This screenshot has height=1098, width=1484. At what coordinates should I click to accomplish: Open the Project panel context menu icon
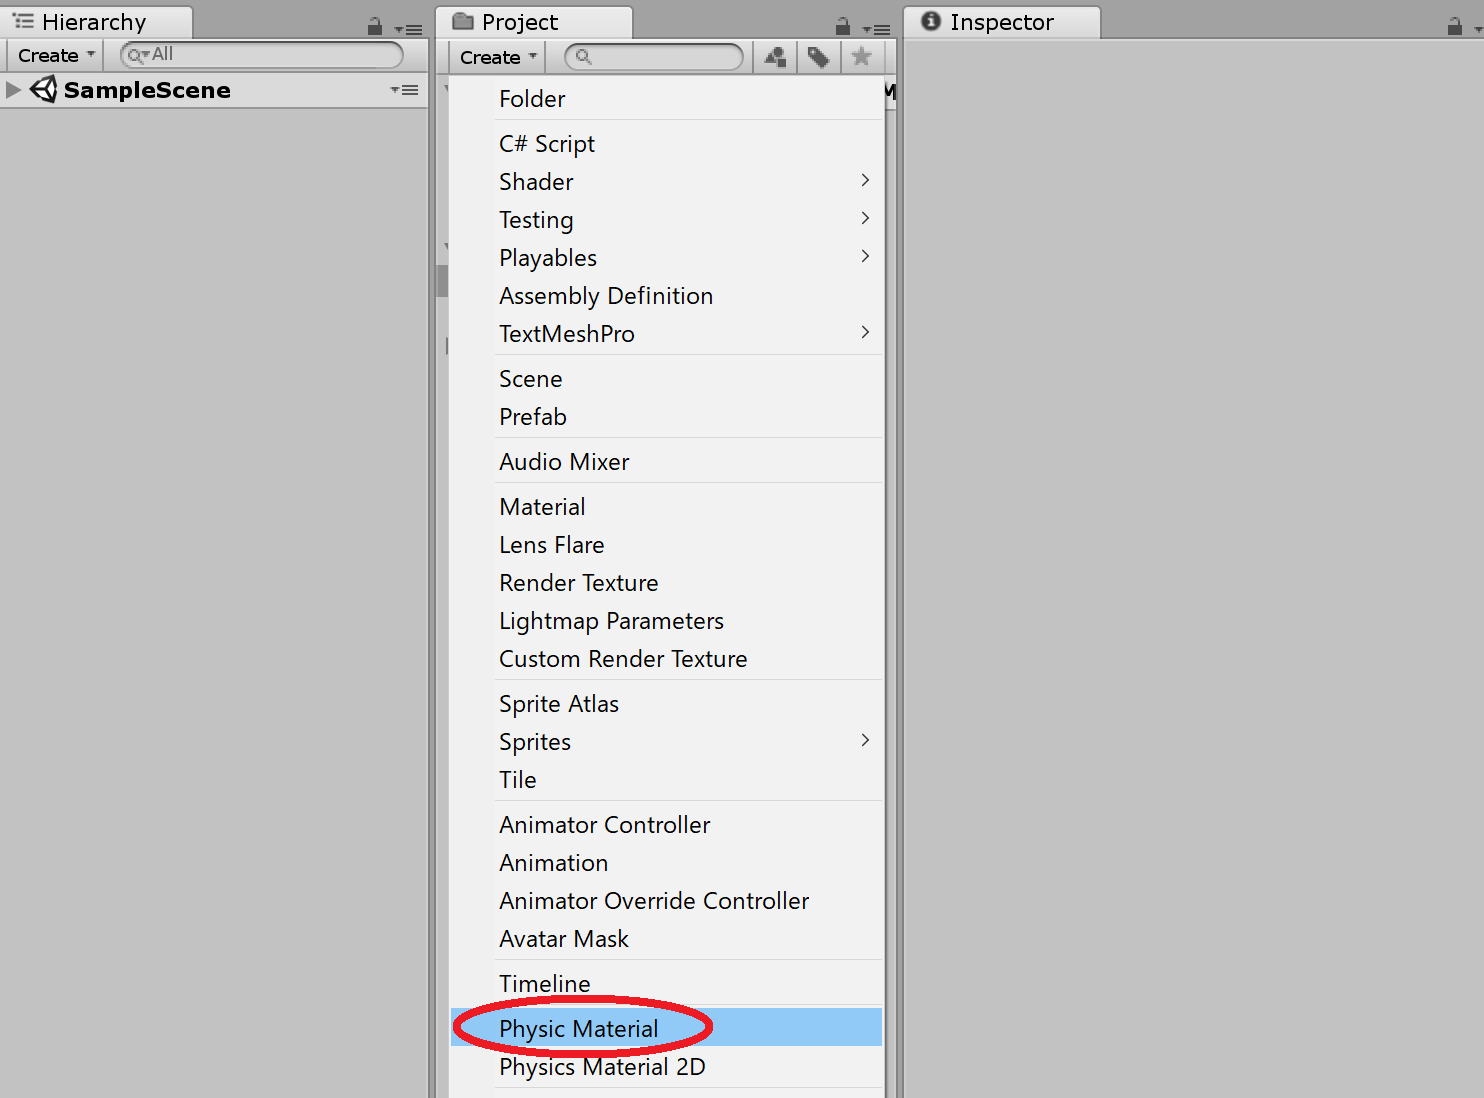tap(877, 29)
